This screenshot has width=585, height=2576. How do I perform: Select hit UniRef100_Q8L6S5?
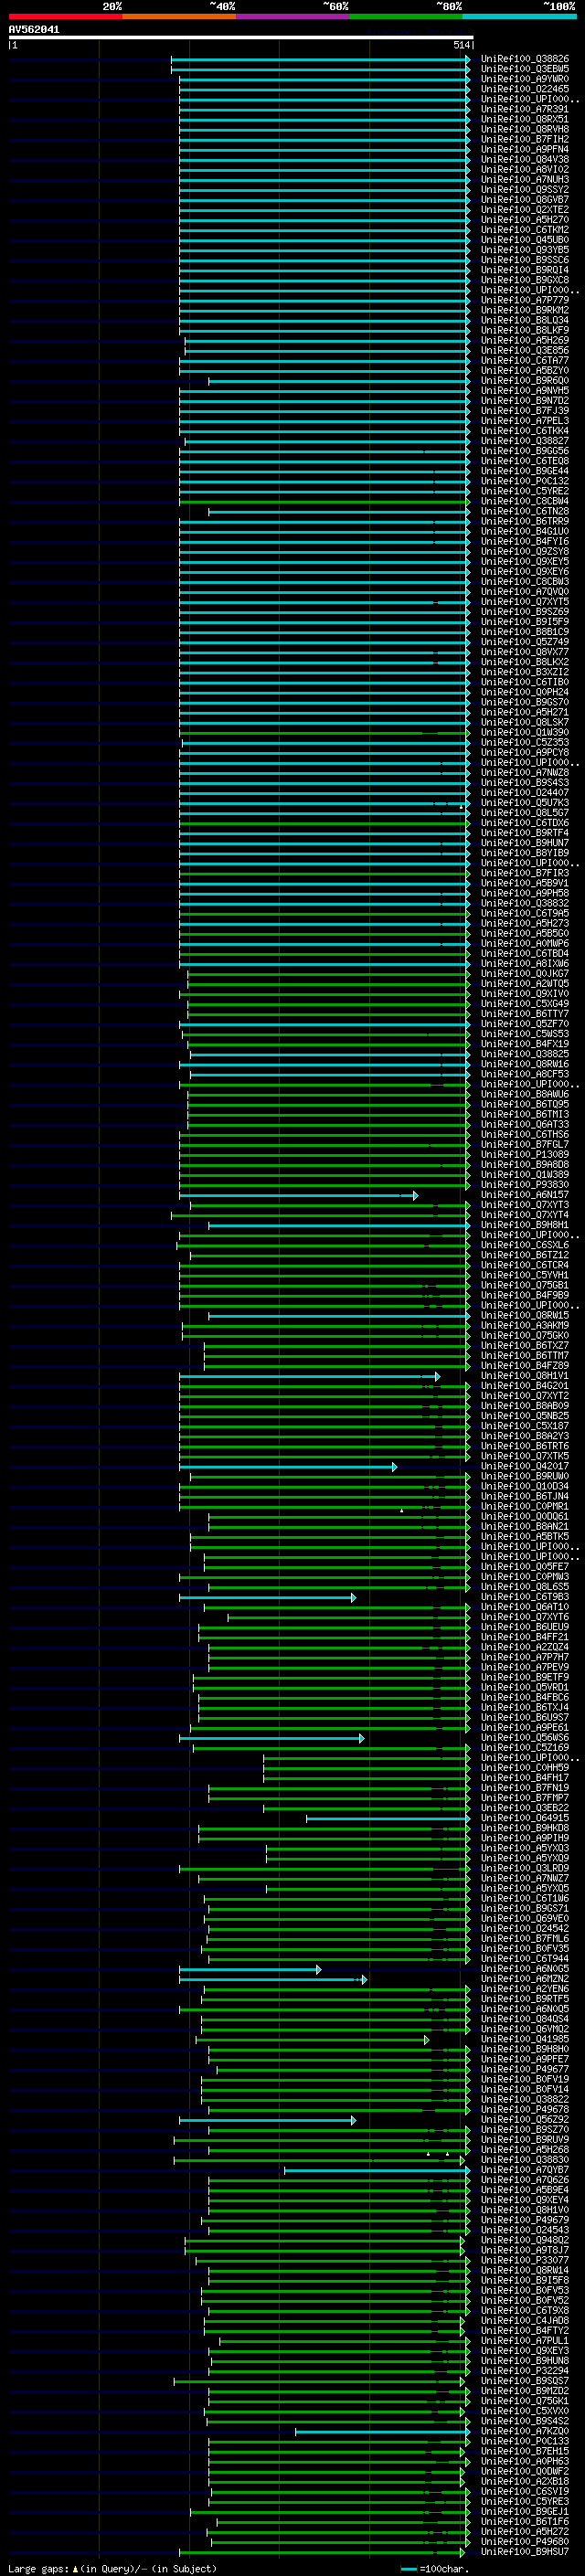click(x=524, y=1586)
